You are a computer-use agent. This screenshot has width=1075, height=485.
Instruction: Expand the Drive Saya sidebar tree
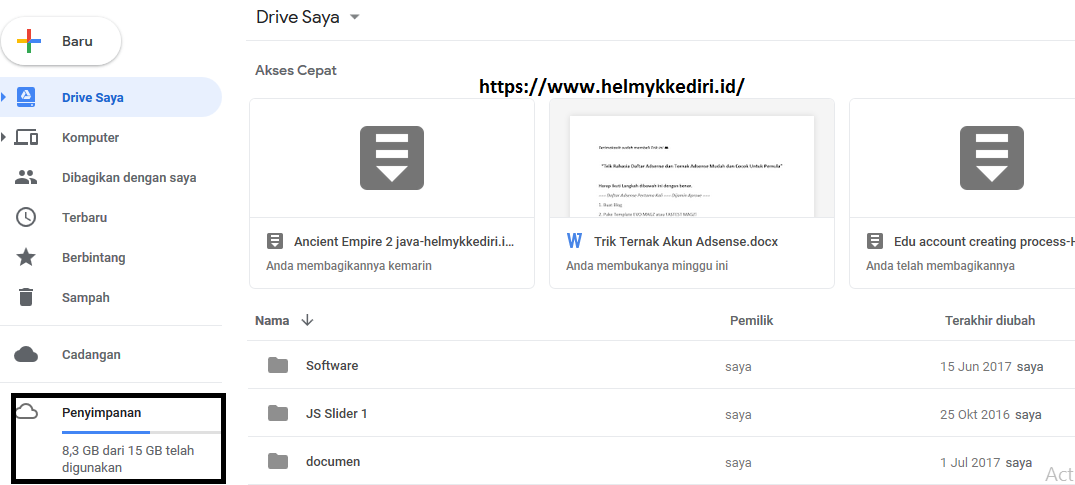4,97
